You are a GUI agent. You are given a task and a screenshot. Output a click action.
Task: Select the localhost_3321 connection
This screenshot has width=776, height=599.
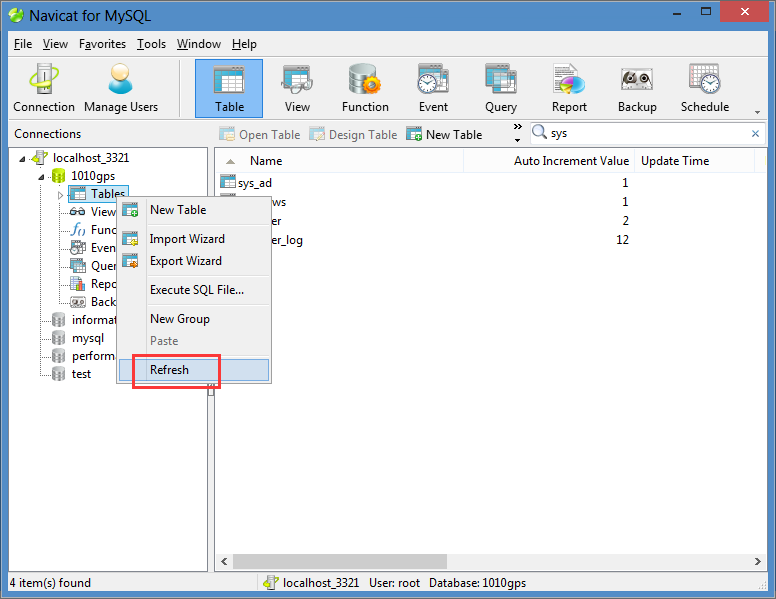click(91, 158)
